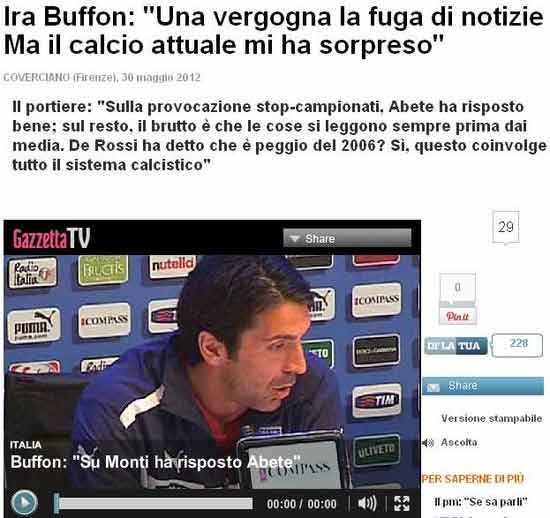Click the blue Share bar in sidebar
Image resolution: width=550 pixels, height=518 pixels.
click(483, 386)
